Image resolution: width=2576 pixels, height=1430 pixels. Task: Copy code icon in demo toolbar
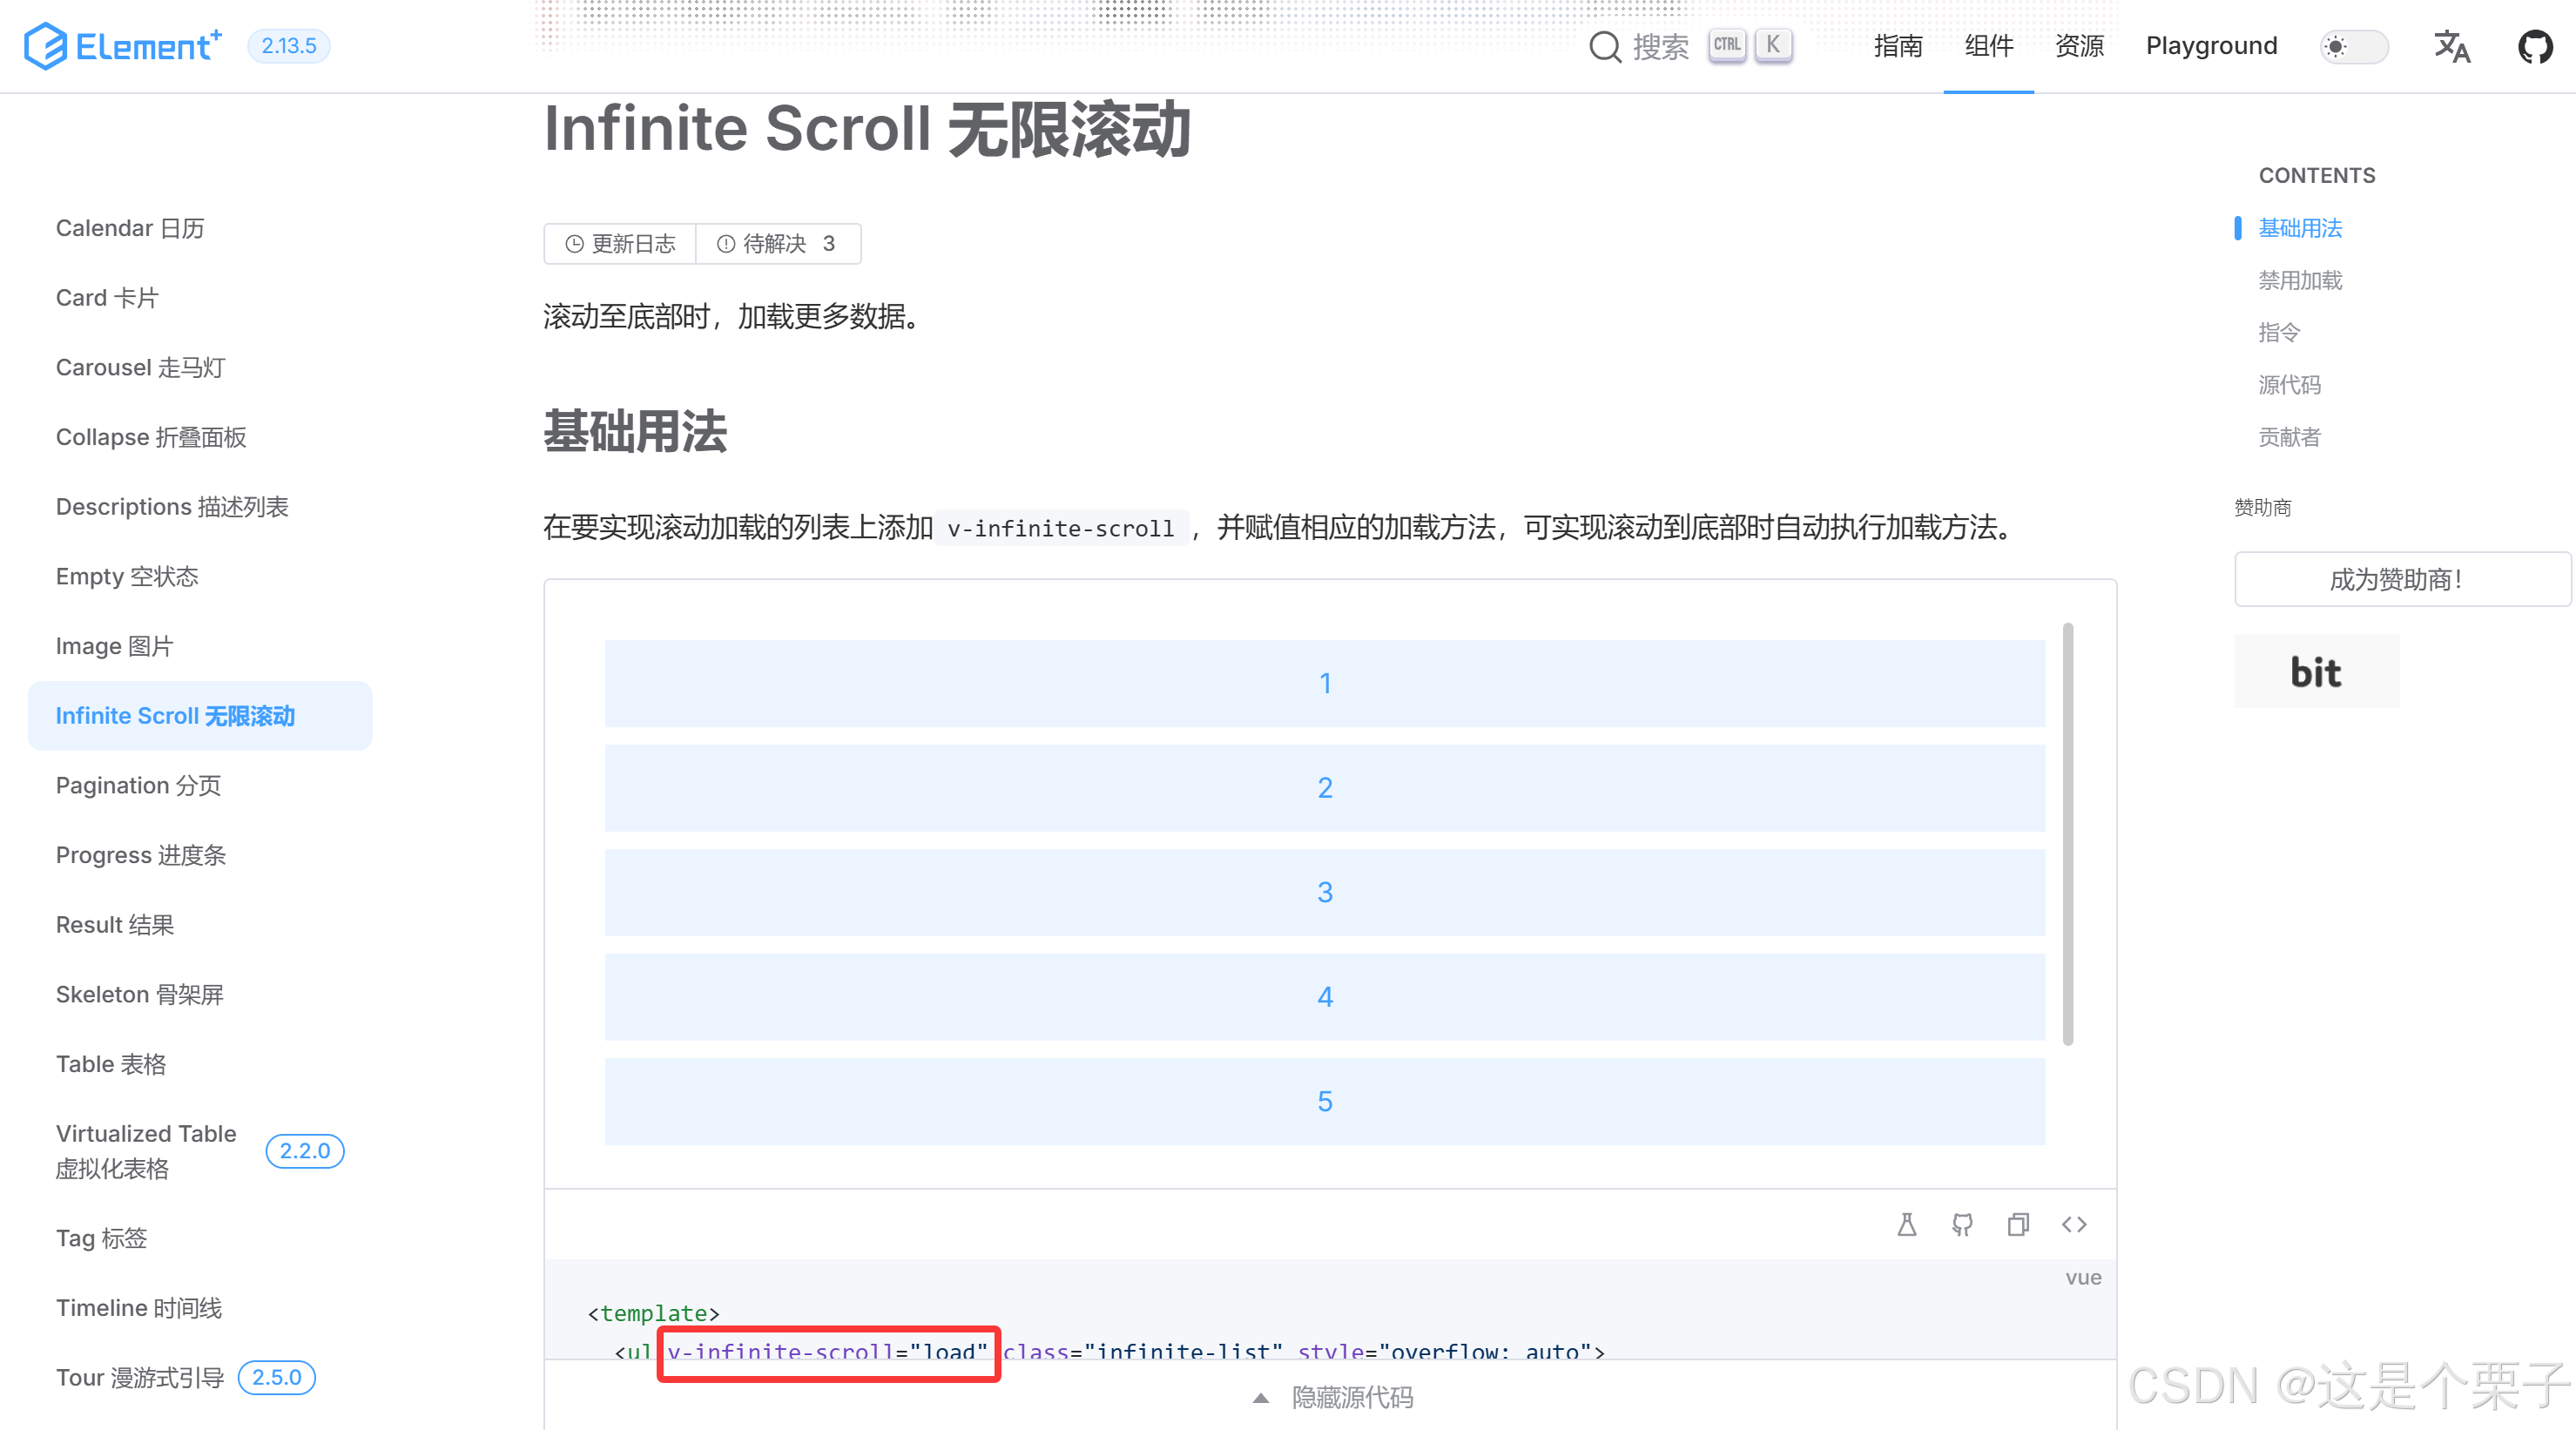tap(2018, 1224)
